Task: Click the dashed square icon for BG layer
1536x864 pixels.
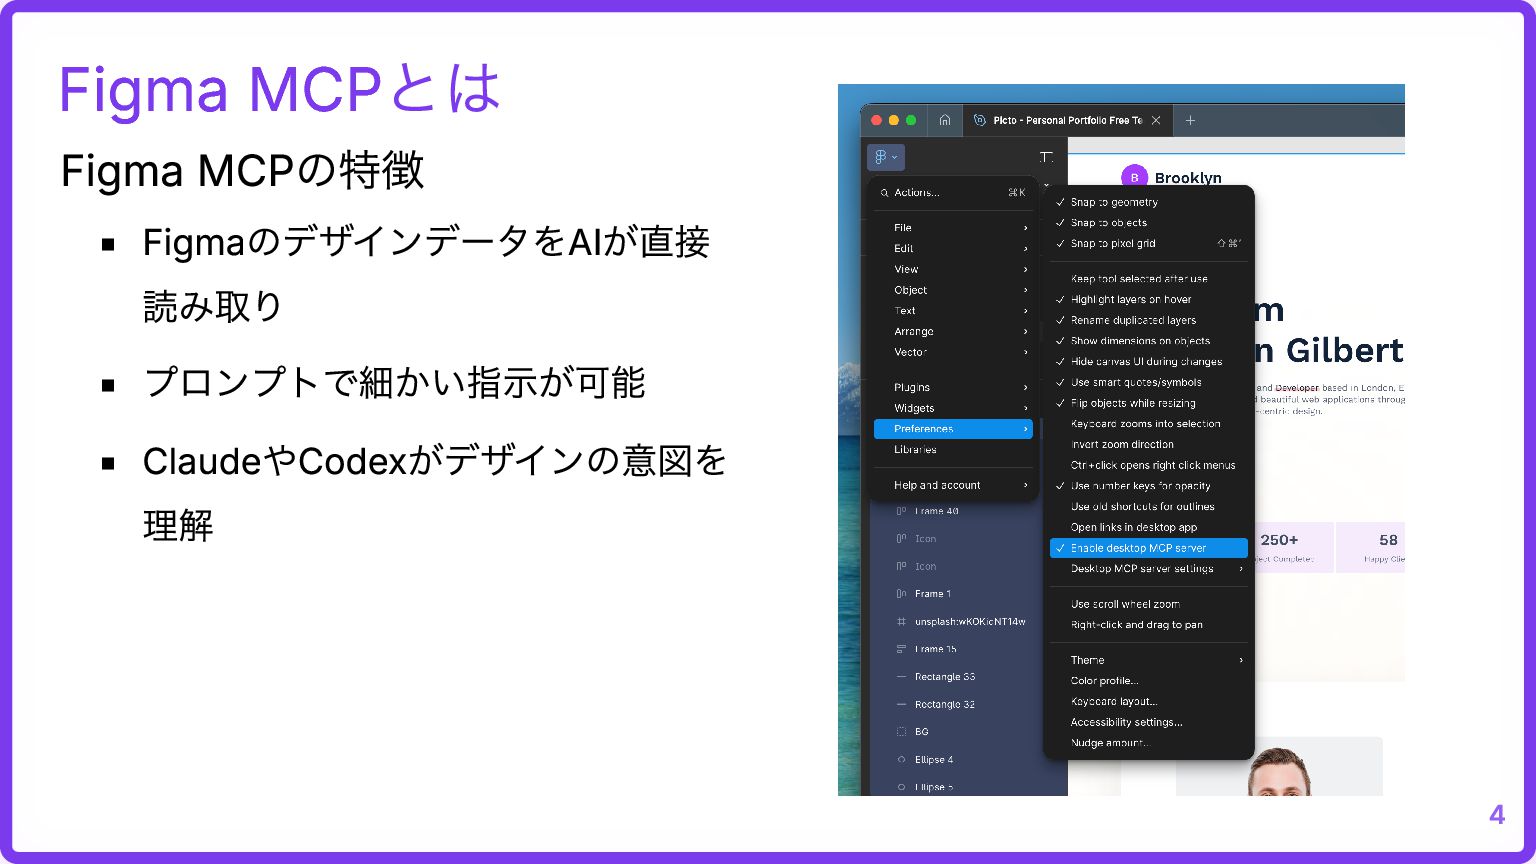Action: 901,732
